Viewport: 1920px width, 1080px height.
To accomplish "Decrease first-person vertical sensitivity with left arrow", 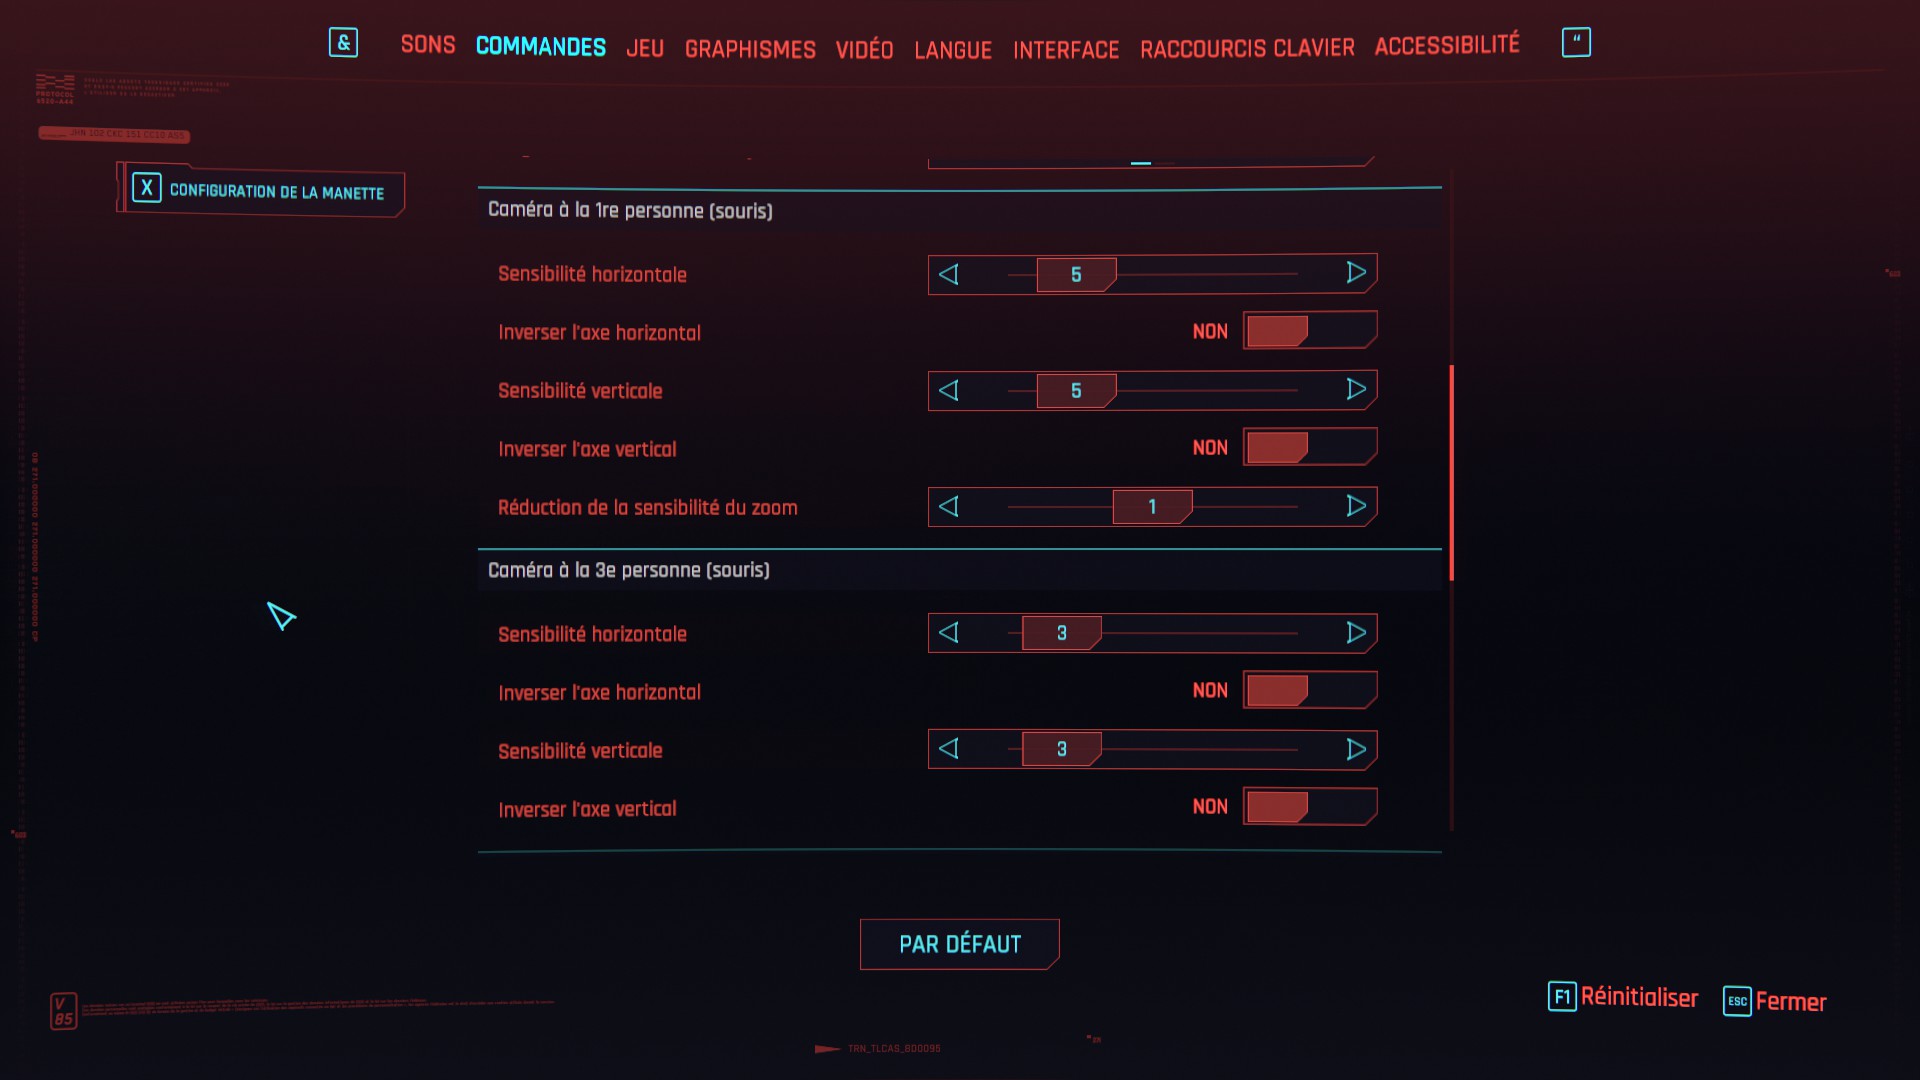I will pos(949,390).
